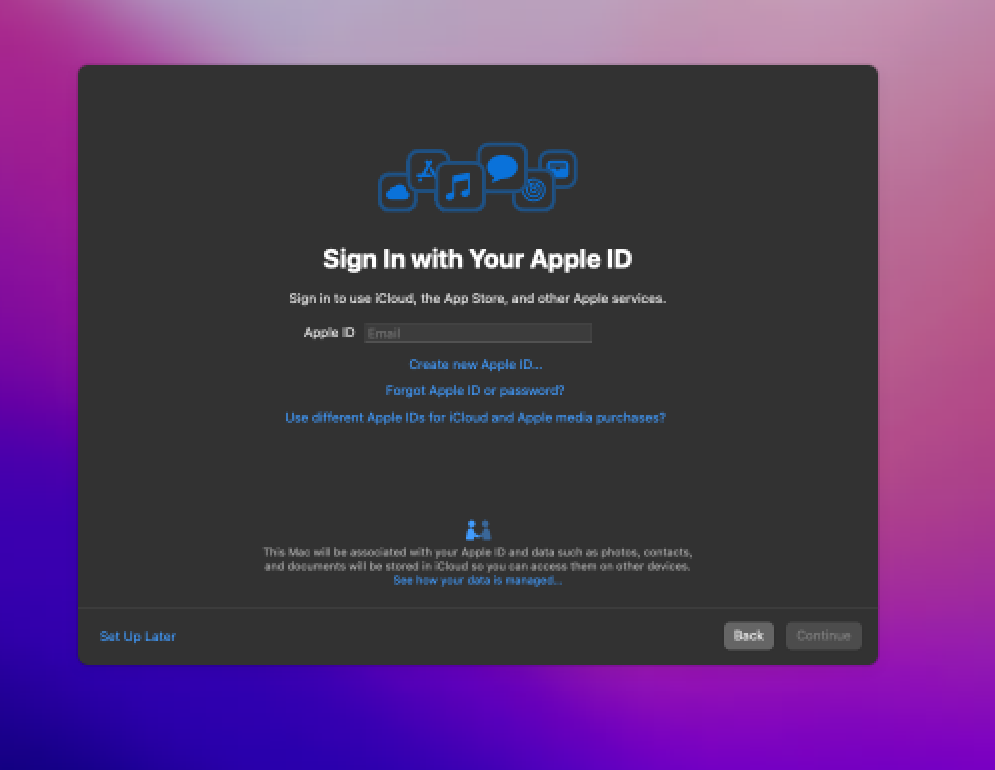This screenshot has width=995, height=770.
Task: Click Forgot Apple ID or password link
Action: pos(475,390)
